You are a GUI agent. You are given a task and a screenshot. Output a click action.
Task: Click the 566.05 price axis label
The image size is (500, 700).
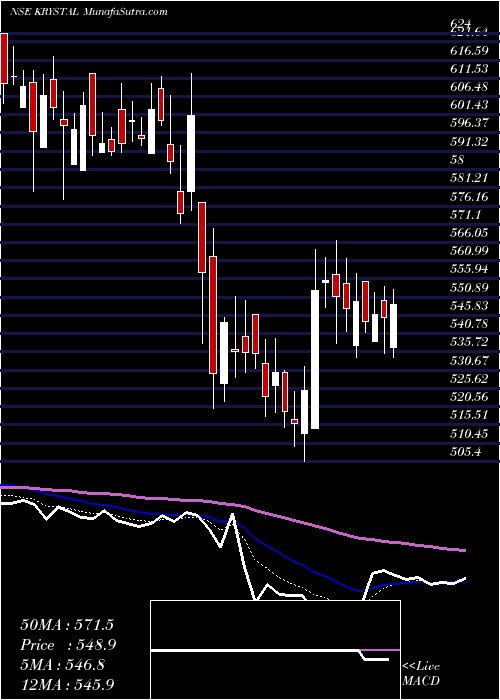[x=469, y=233]
